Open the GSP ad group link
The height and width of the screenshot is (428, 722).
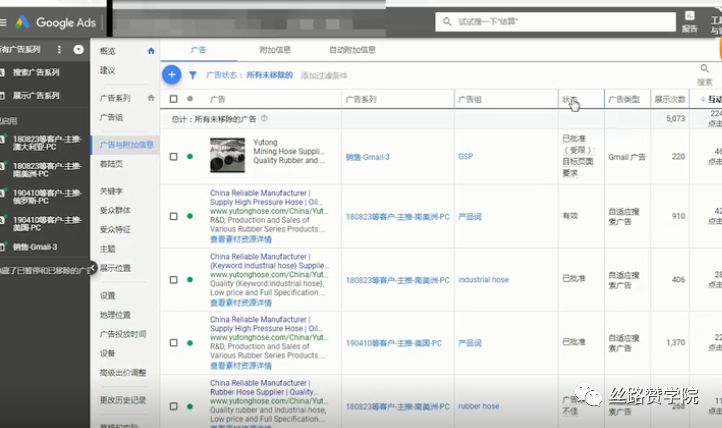(465, 156)
